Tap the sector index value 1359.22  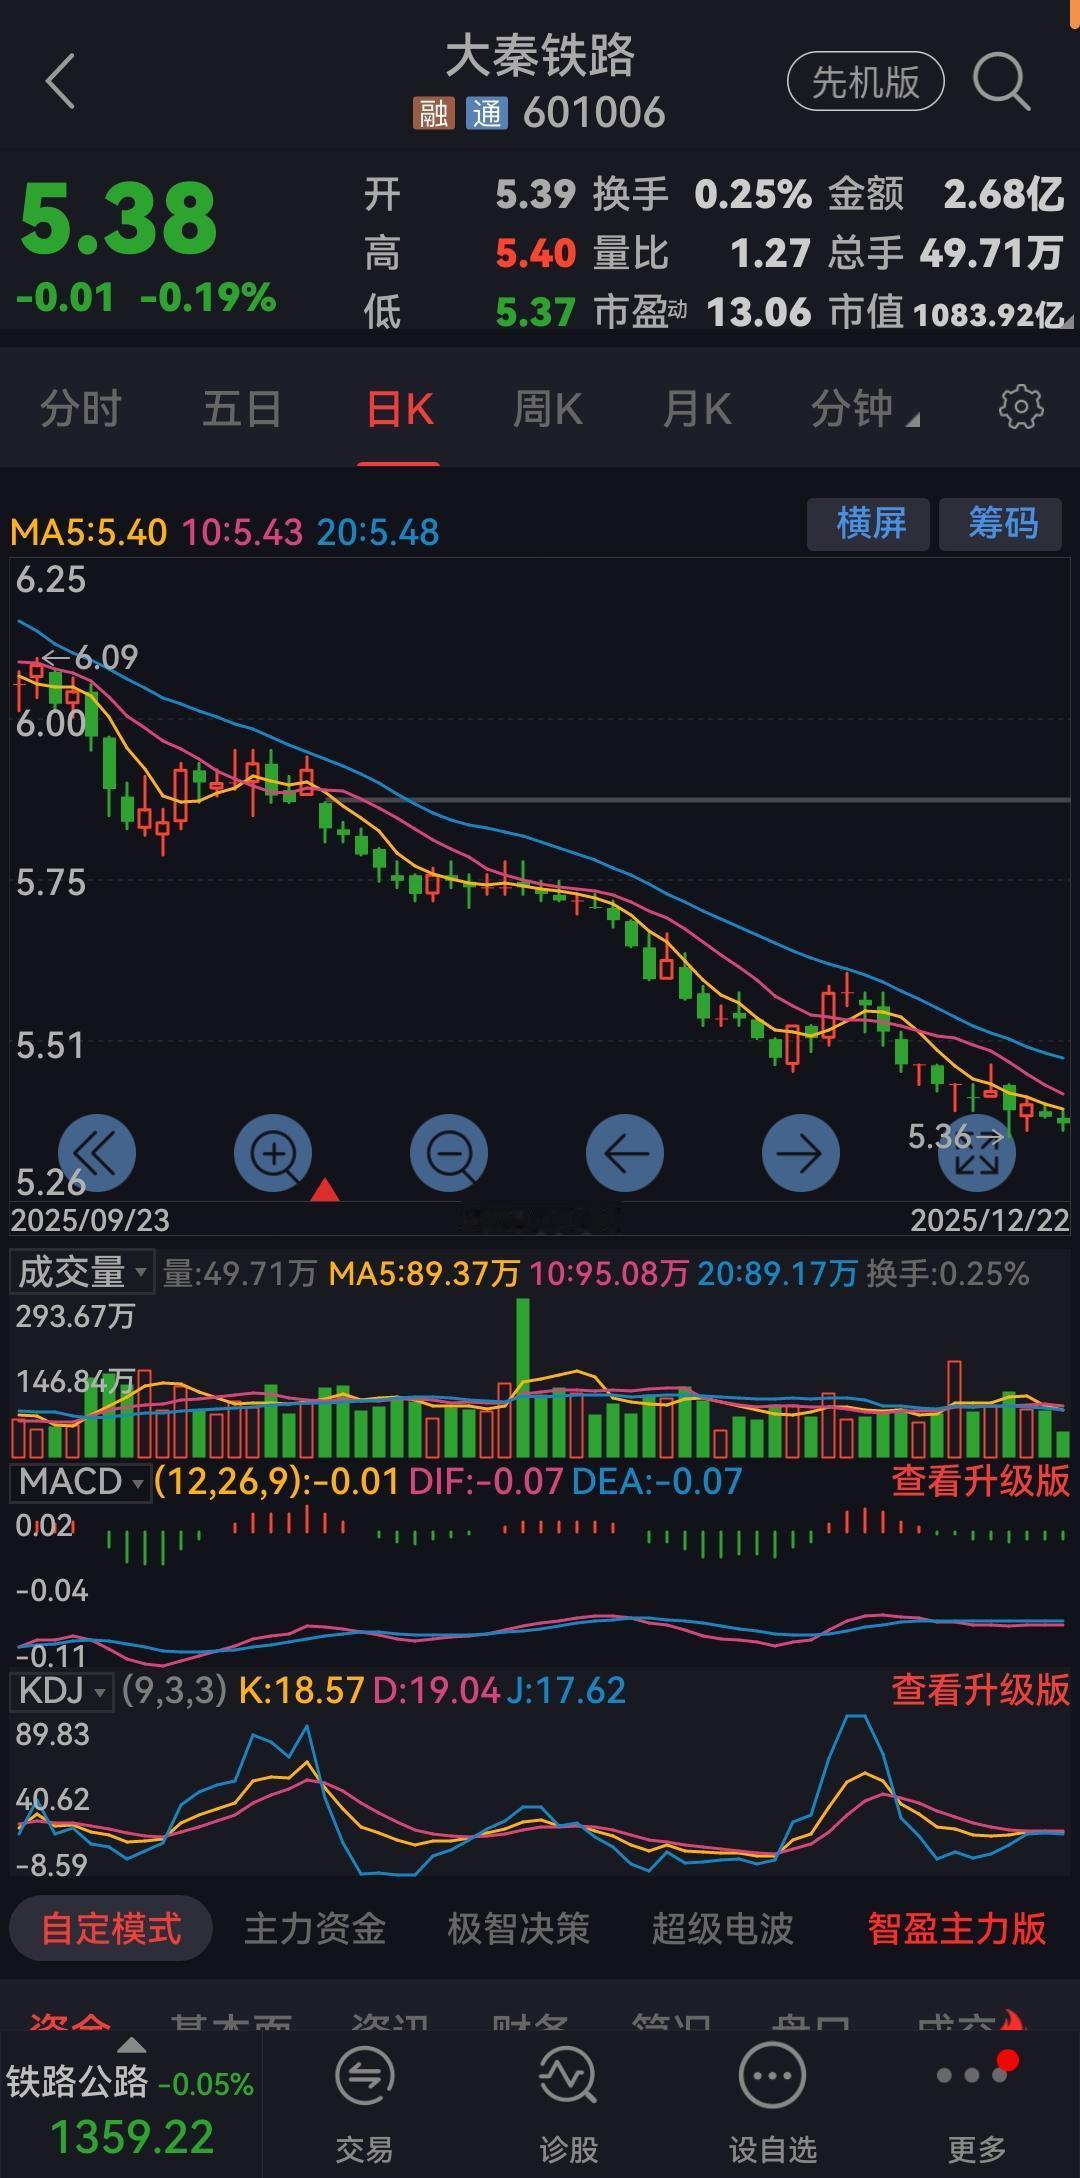click(x=131, y=2137)
